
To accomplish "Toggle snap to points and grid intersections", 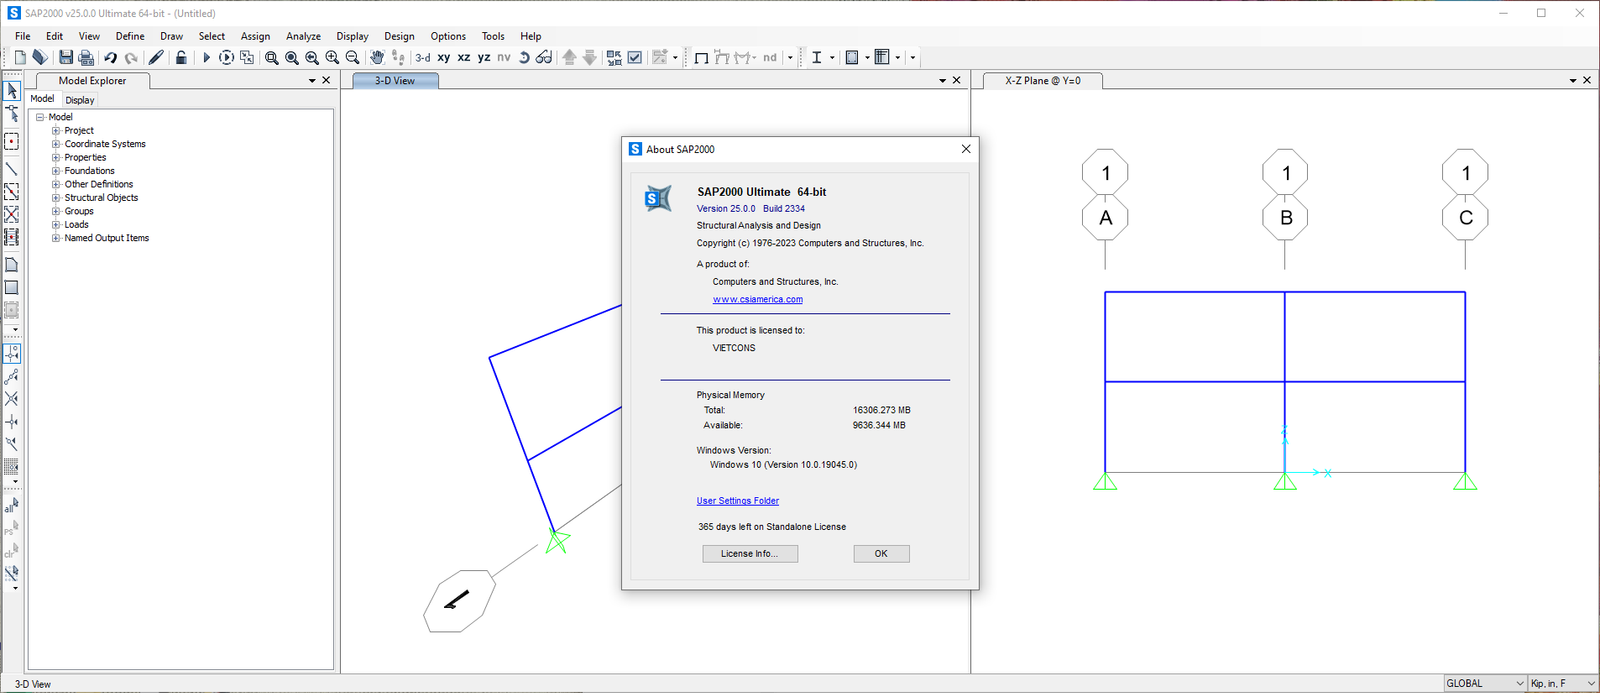I will [12, 354].
